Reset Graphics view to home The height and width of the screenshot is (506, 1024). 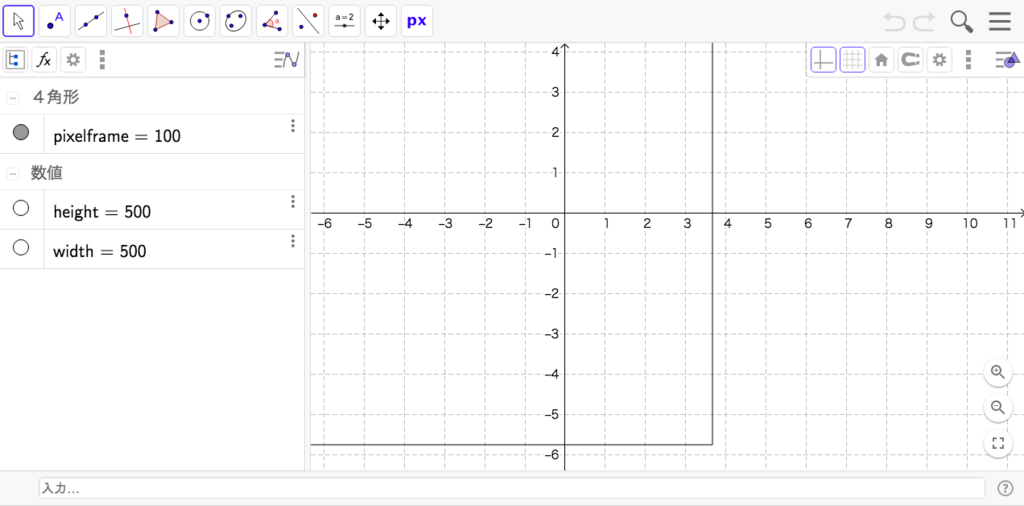tap(881, 60)
